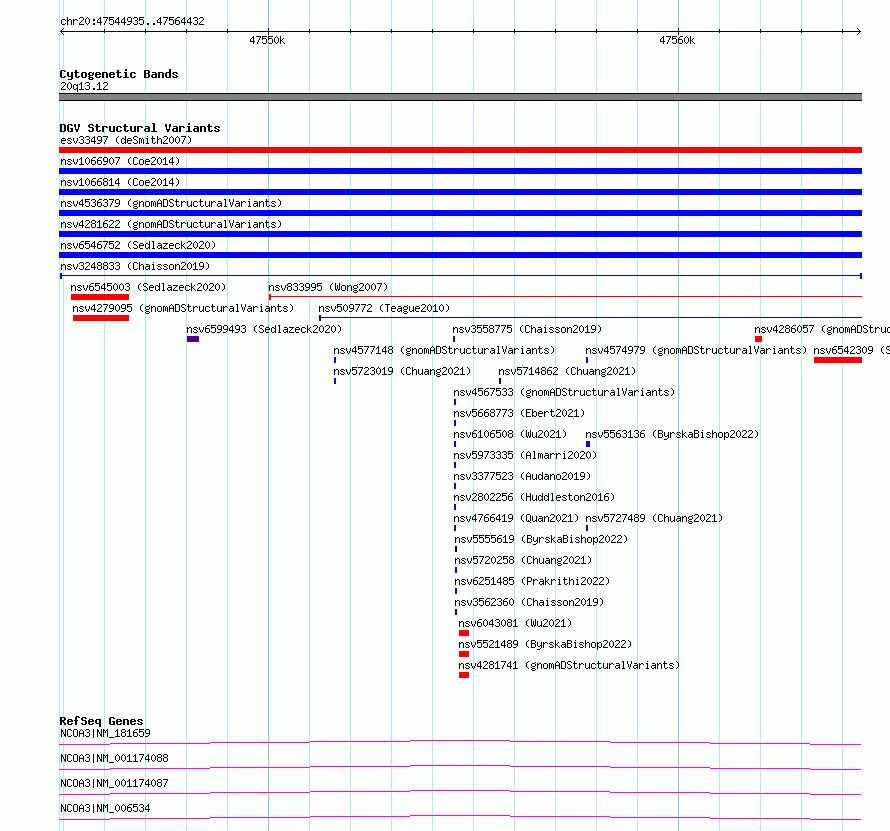Click the esv33497 (deSmith2007) variant label
890x831 pixels.
[126, 140]
